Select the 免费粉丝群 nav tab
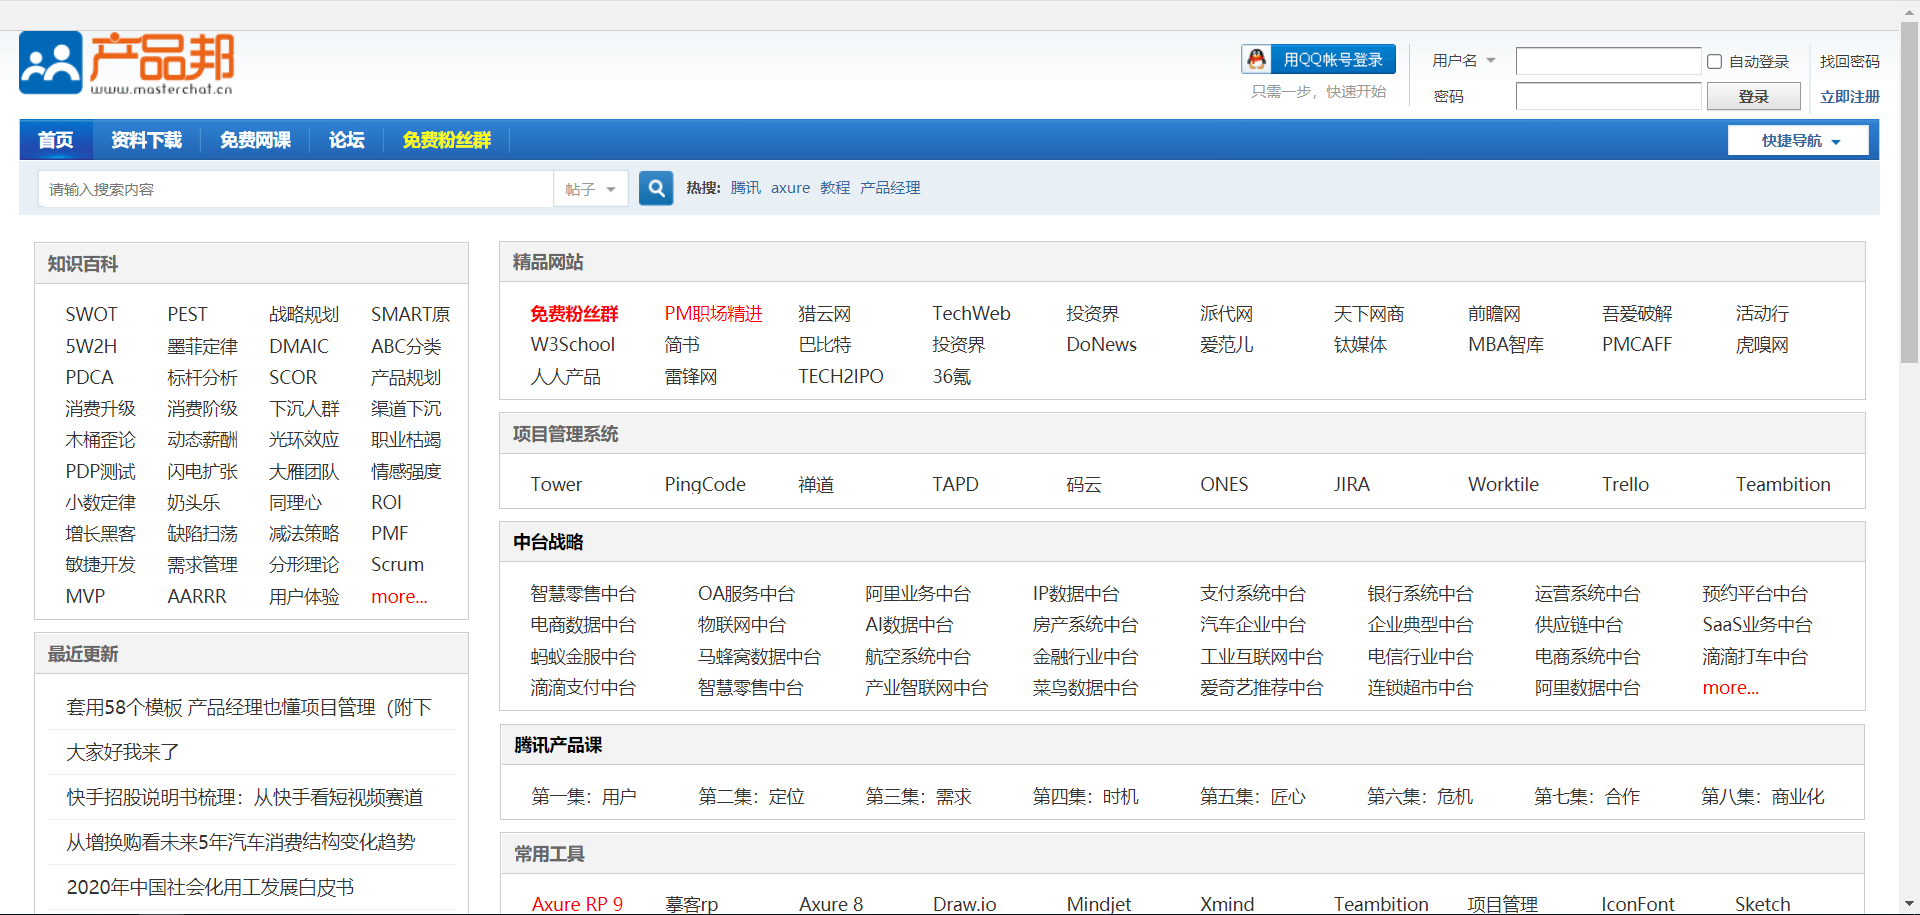The image size is (1920, 915). [446, 140]
